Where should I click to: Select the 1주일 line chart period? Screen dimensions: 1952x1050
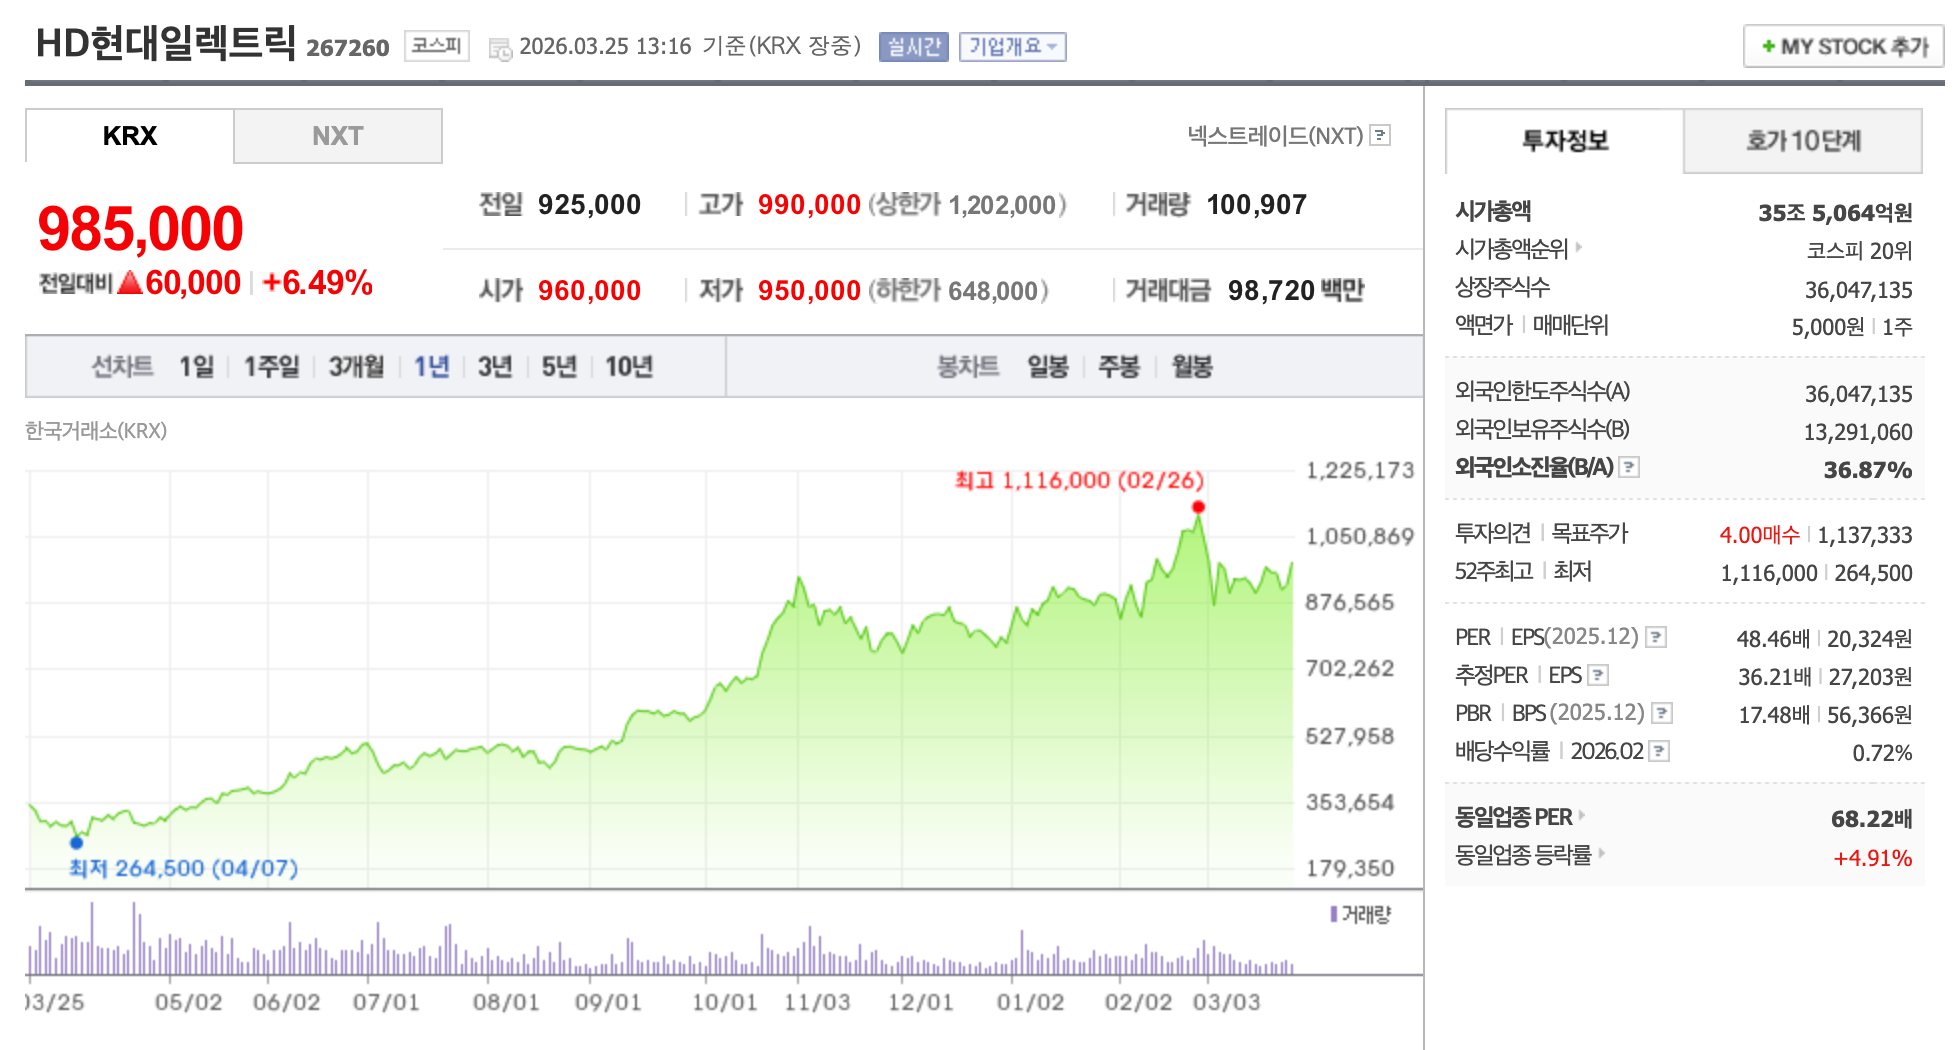(x=271, y=367)
